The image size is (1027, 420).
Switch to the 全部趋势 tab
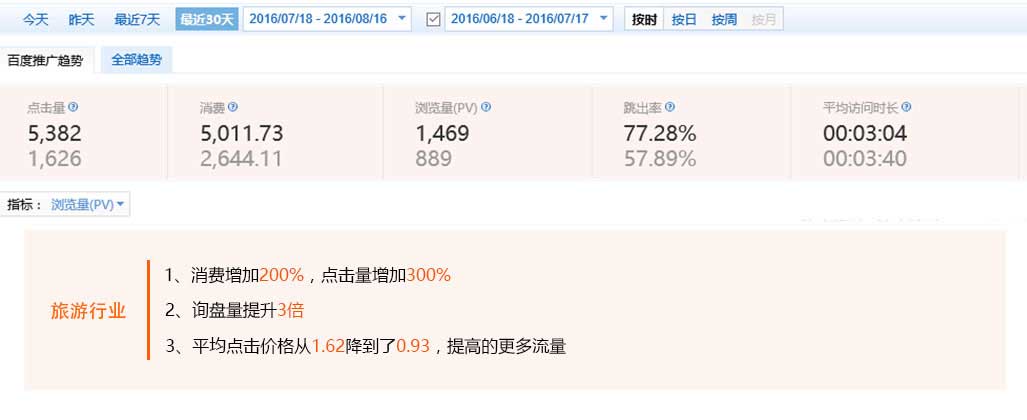pos(135,60)
